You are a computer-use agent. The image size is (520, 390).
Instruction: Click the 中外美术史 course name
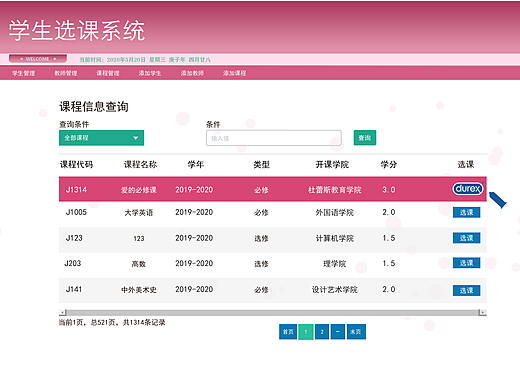click(x=139, y=290)
